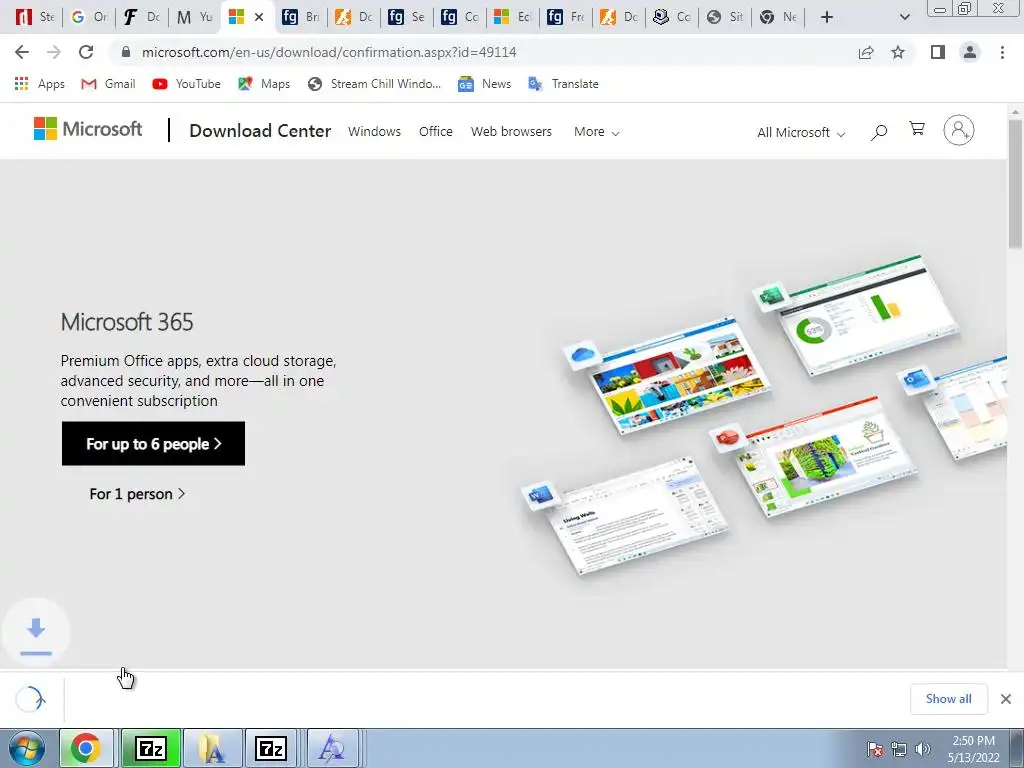Viewport: 1024px width, 768px height.
Task: Expand the tab search chevron
Action: click(904, 17)
